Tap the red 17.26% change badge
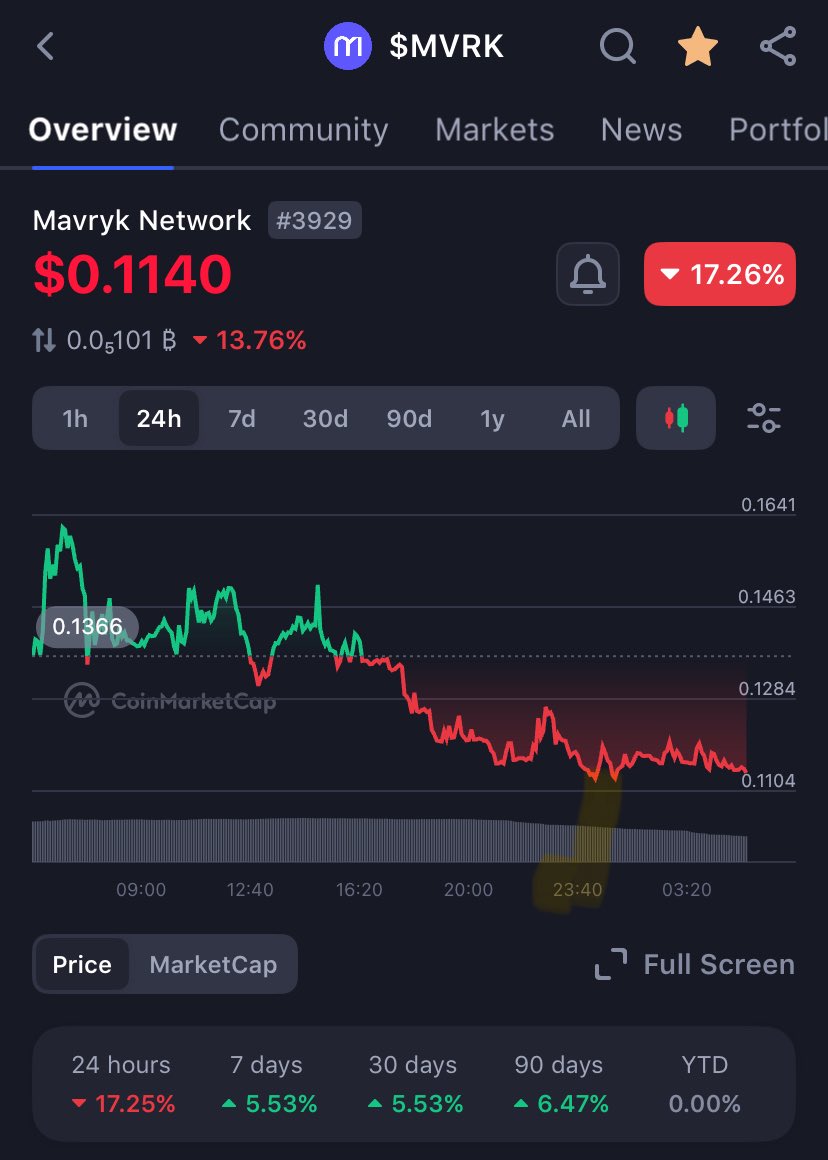 [x=720, y=274]
